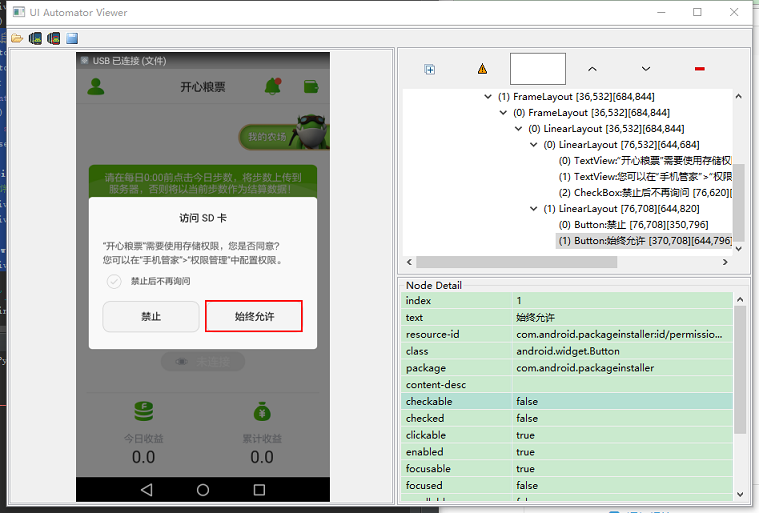The width and height of the screenshot is (759, 513).
Task: Click hierarchy tree scroll up arrow
Action: tap(739, 96)
